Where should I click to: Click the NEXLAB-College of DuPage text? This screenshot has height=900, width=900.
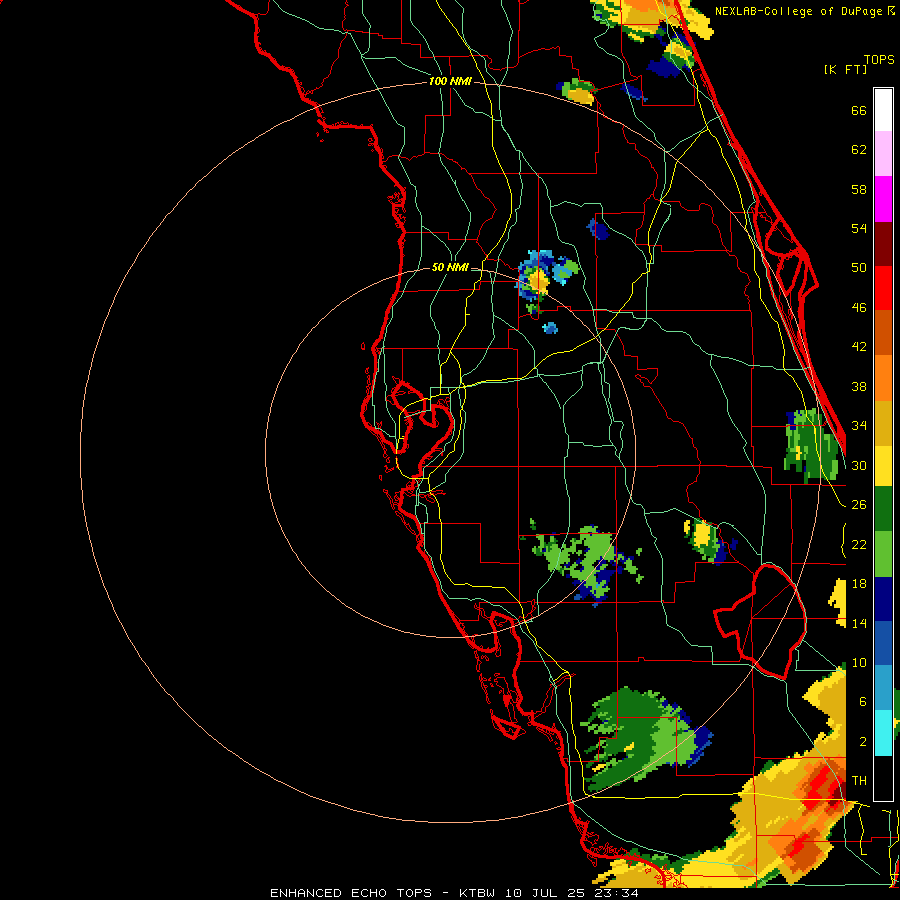[x=800, y=11]
